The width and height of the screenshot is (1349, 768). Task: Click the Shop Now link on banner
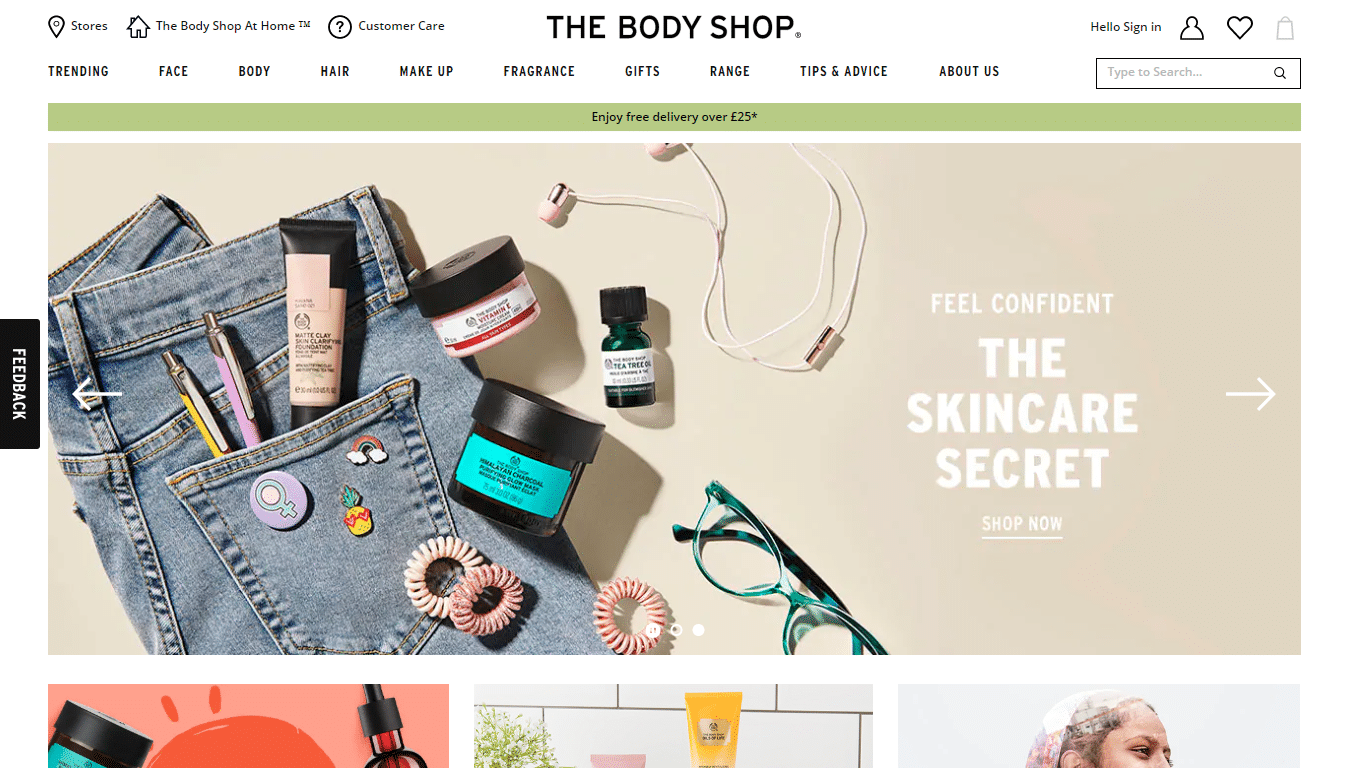(x=1022, y=524)
